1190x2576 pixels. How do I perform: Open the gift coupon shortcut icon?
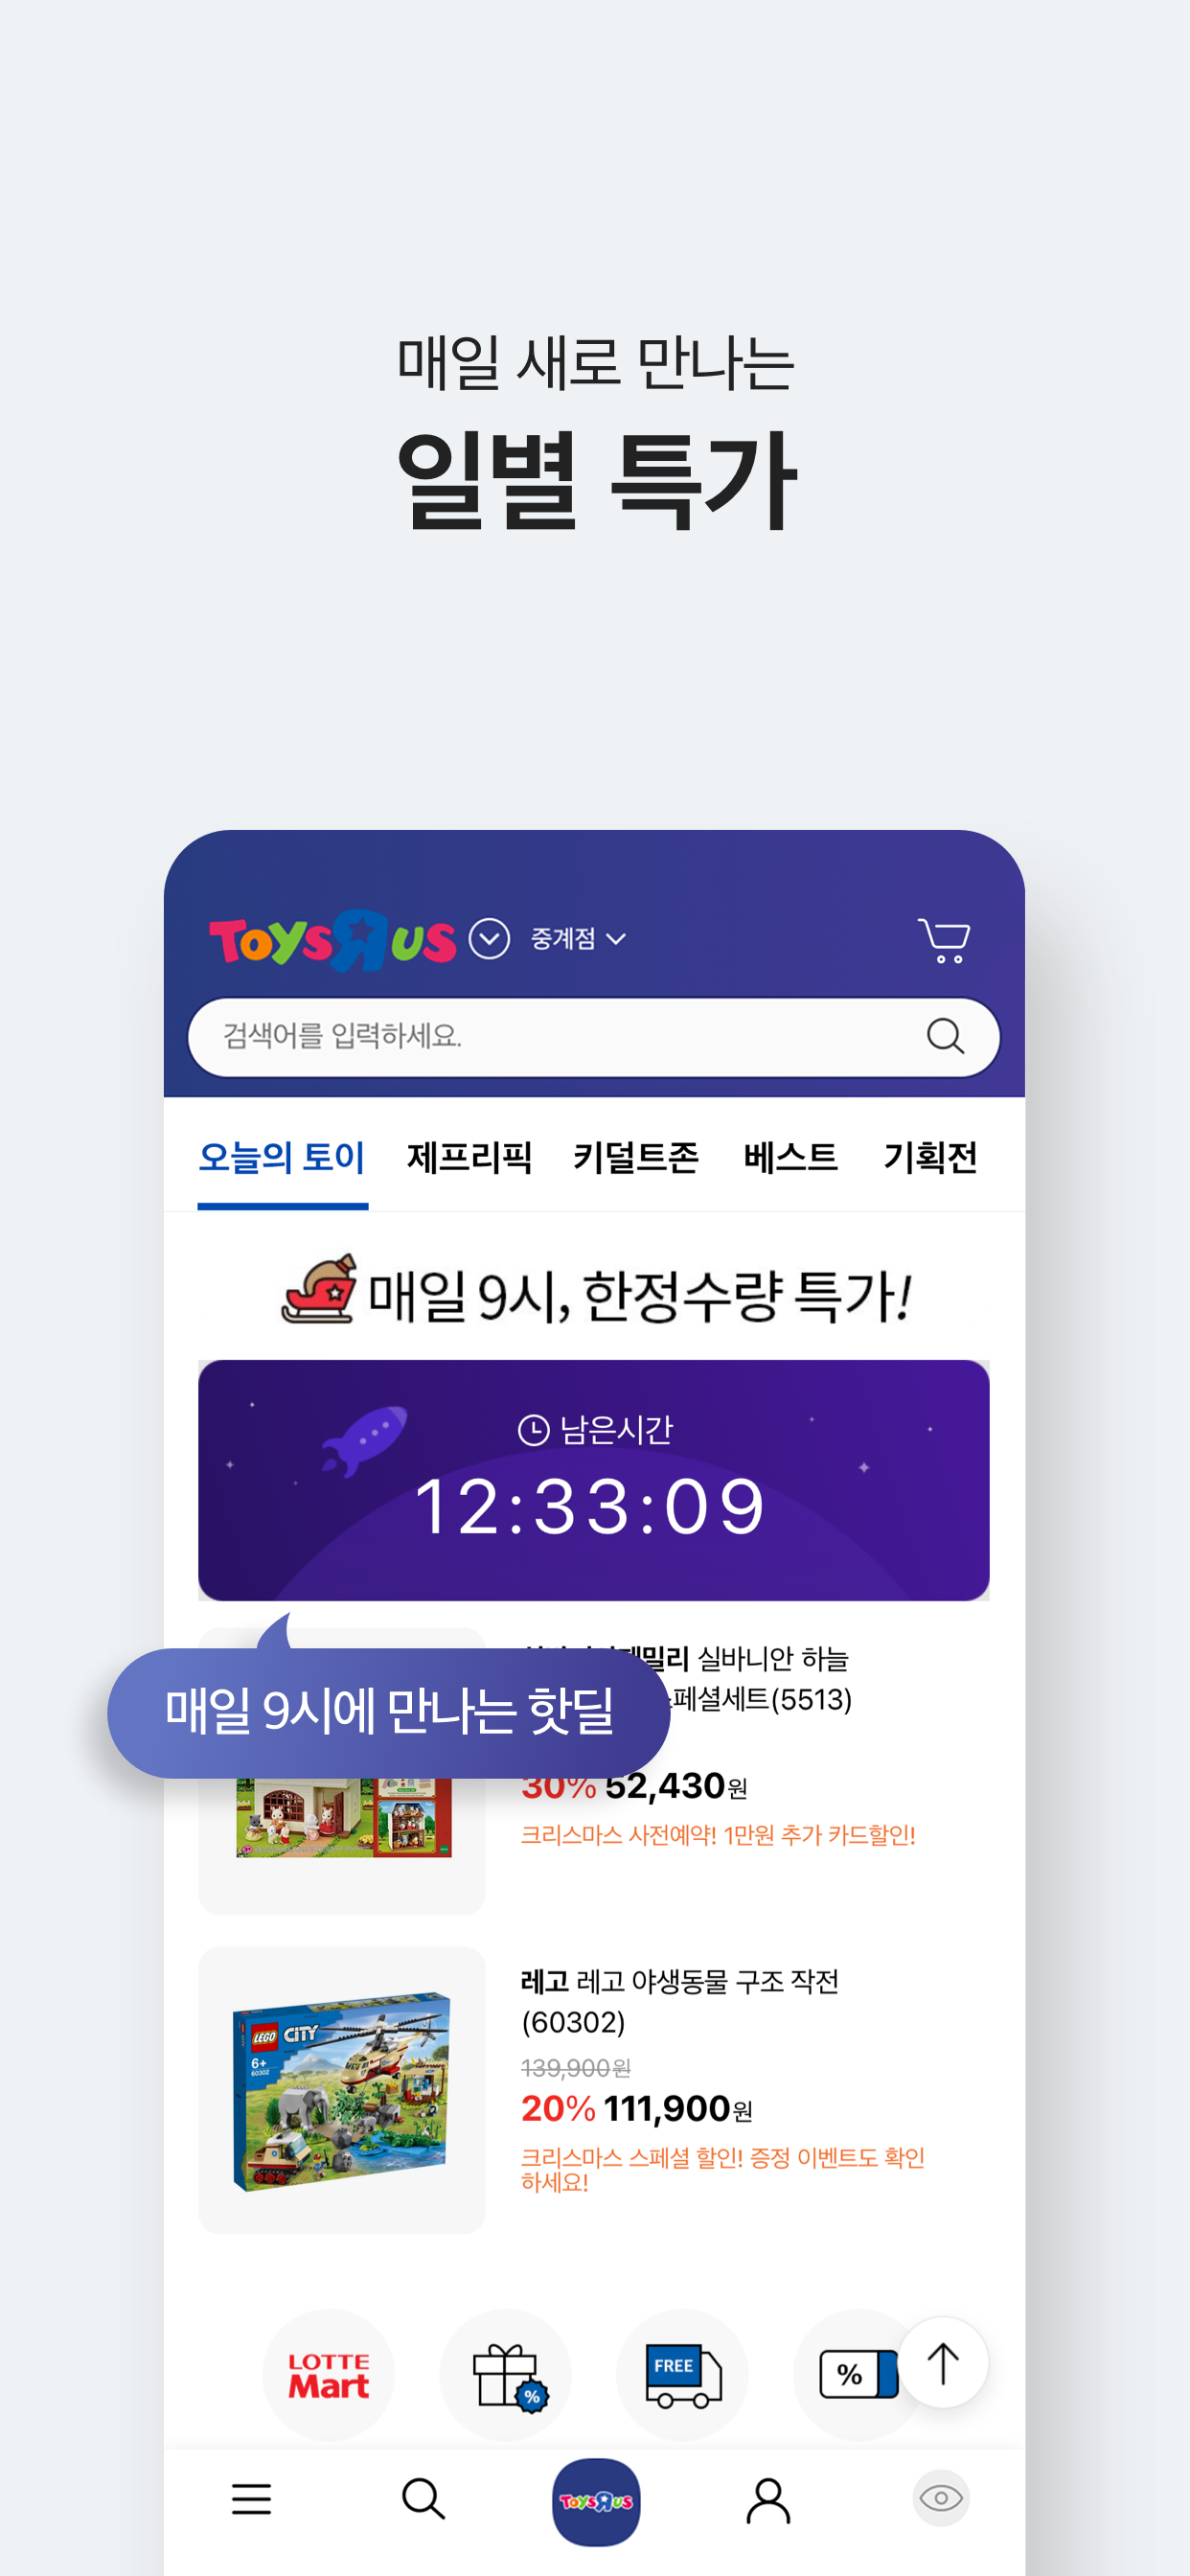point(506,2374)
